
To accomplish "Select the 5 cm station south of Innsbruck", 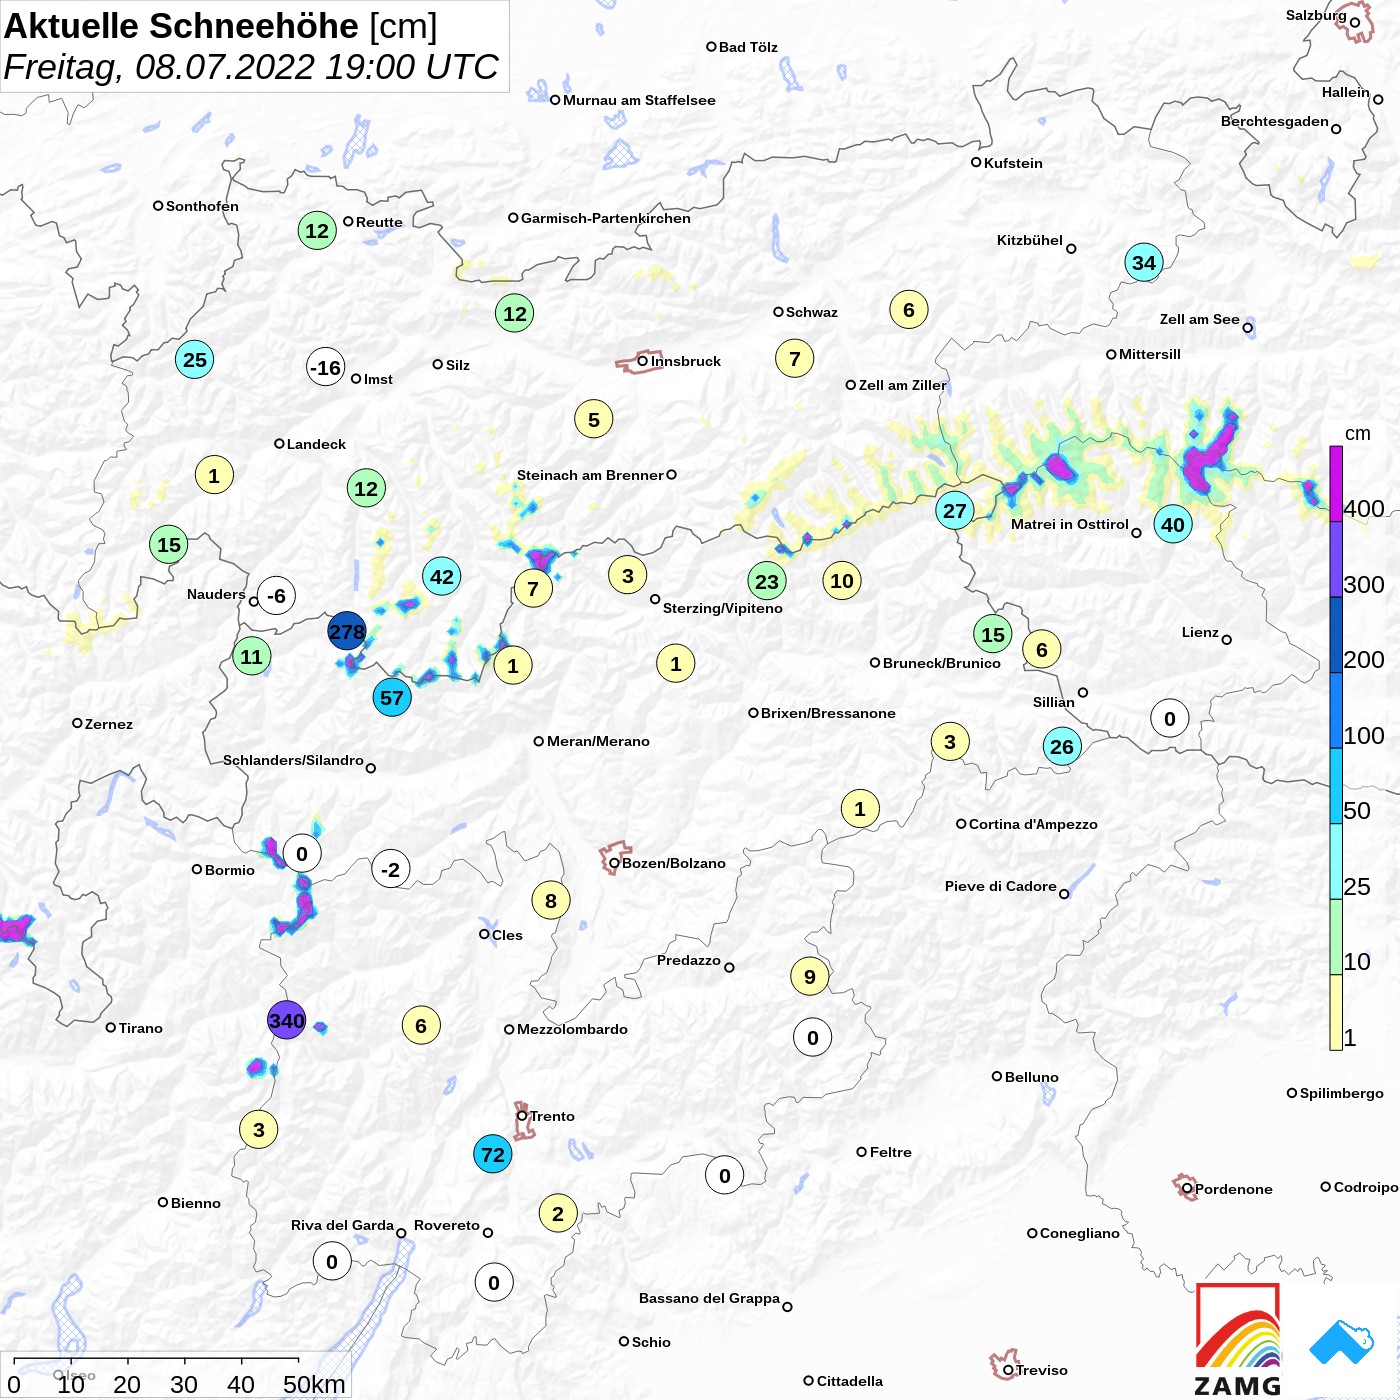I will (594, 419).
